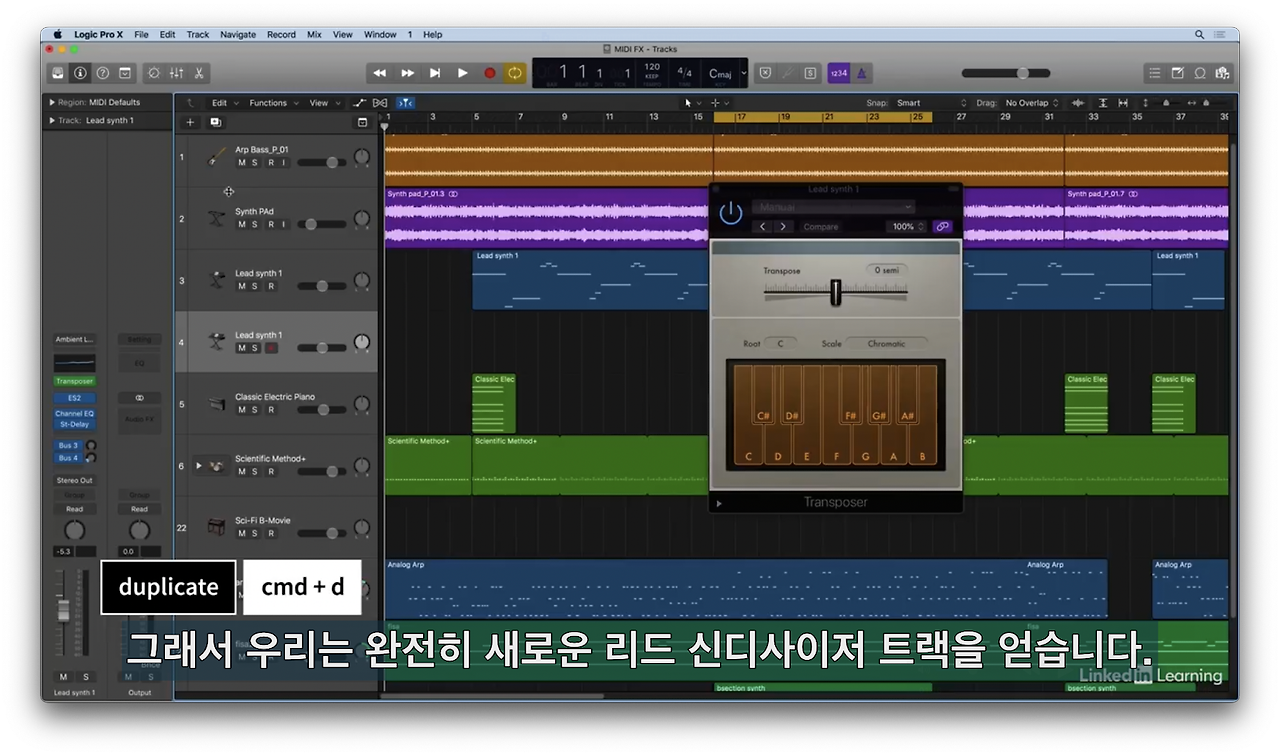The image size is (1280, 756).
Task: Fast forward the playhead
Action: coord(407,73)
